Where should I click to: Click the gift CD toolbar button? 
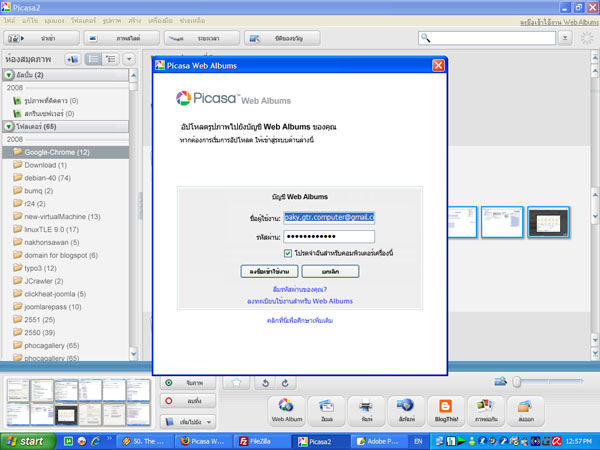tap(282, 38)
